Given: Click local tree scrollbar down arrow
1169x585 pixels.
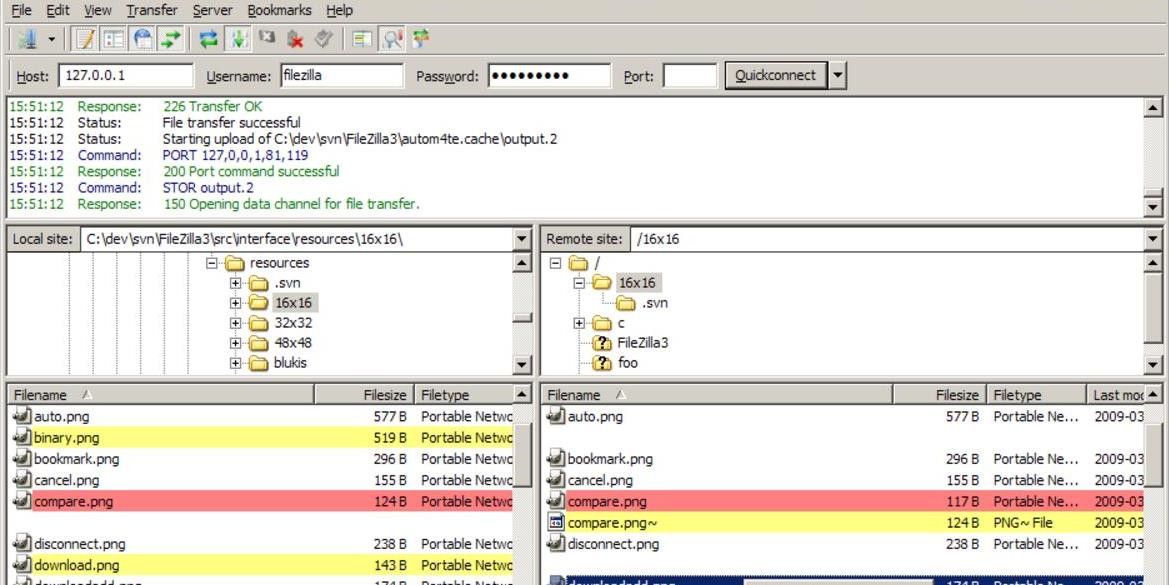Looking at the screenshot, I should coord(522,364).
